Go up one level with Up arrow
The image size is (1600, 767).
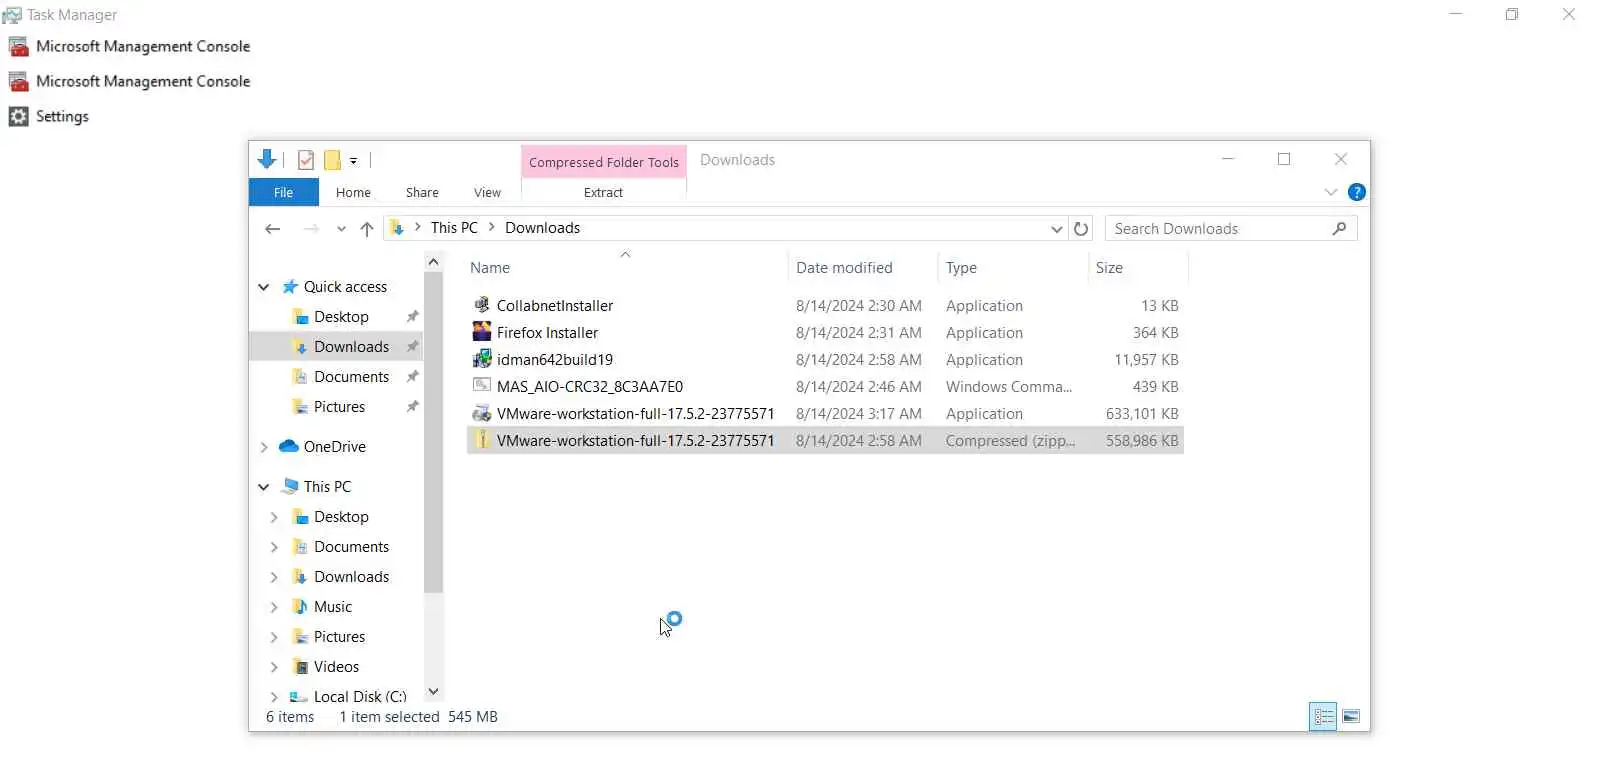367,229
